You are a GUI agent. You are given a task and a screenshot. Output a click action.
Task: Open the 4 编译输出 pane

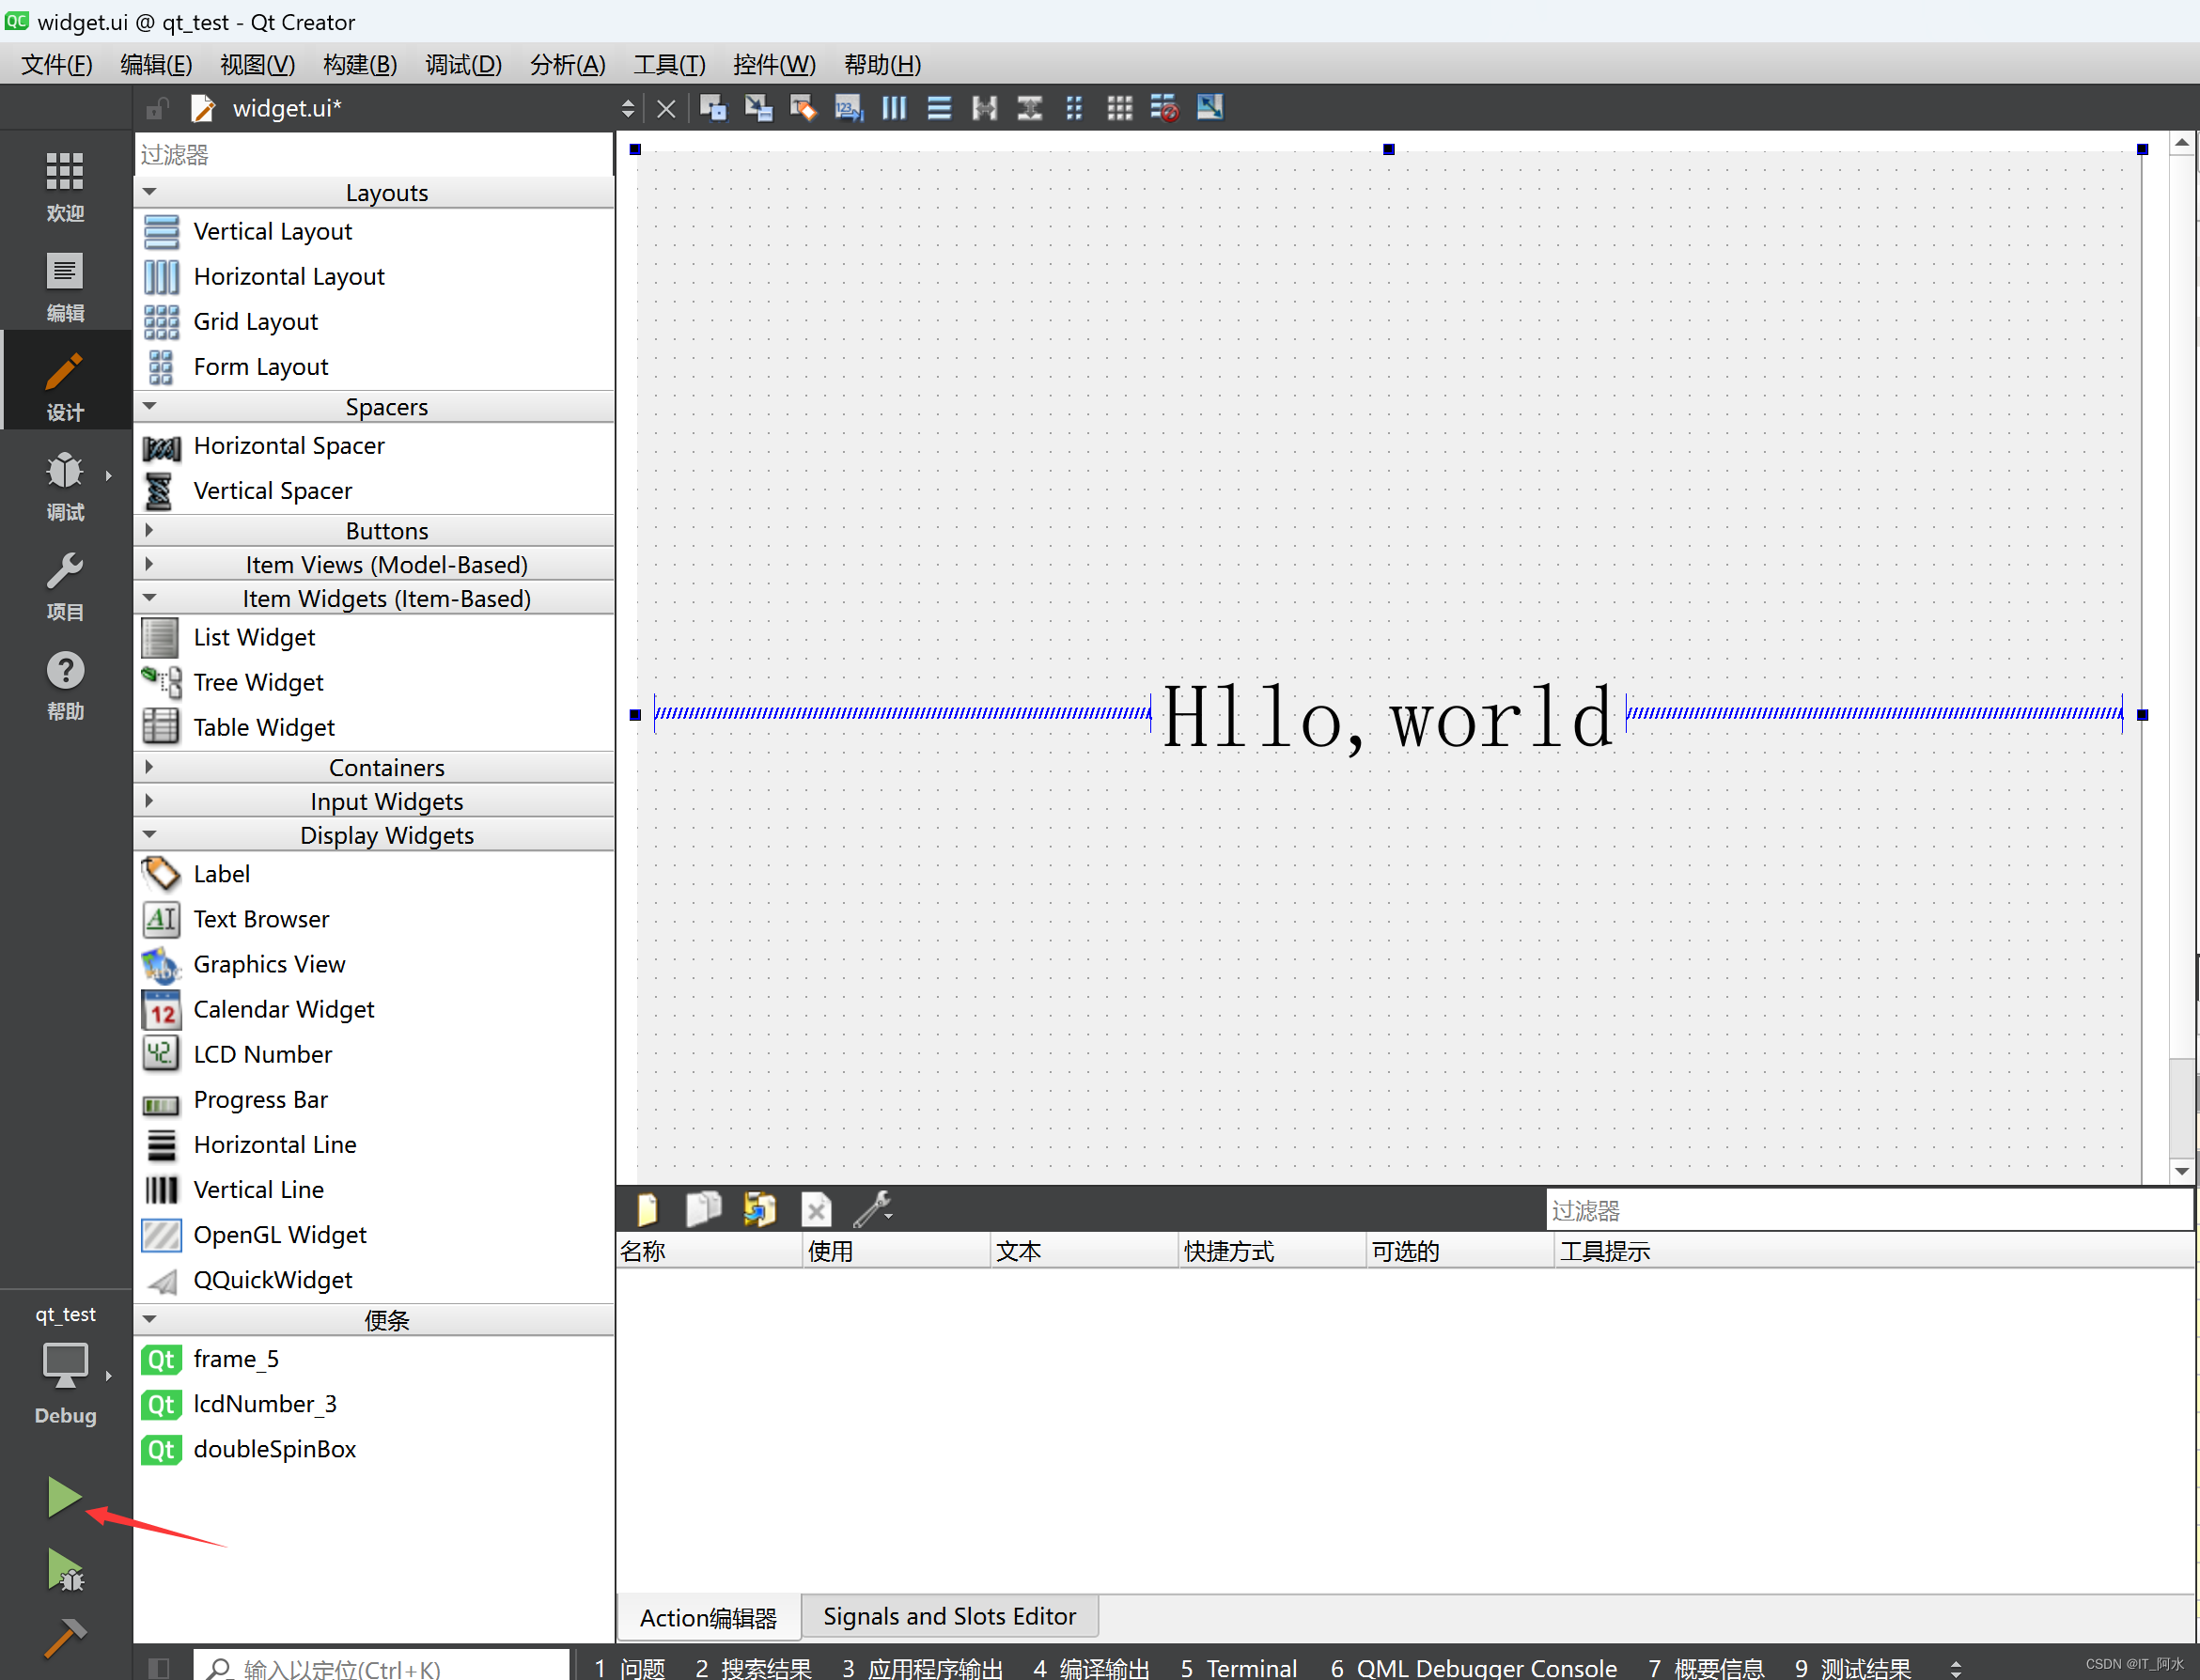(x=1091, y=1667)
